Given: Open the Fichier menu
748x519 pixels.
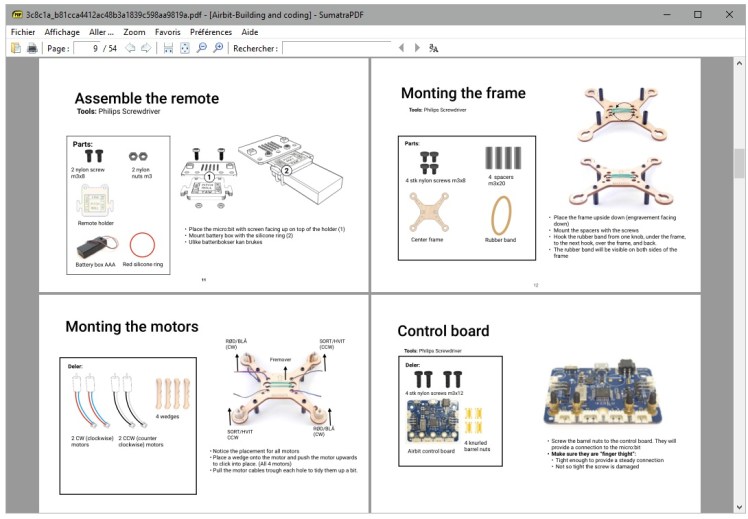Looking at the screenshot, I should point(23,32).
